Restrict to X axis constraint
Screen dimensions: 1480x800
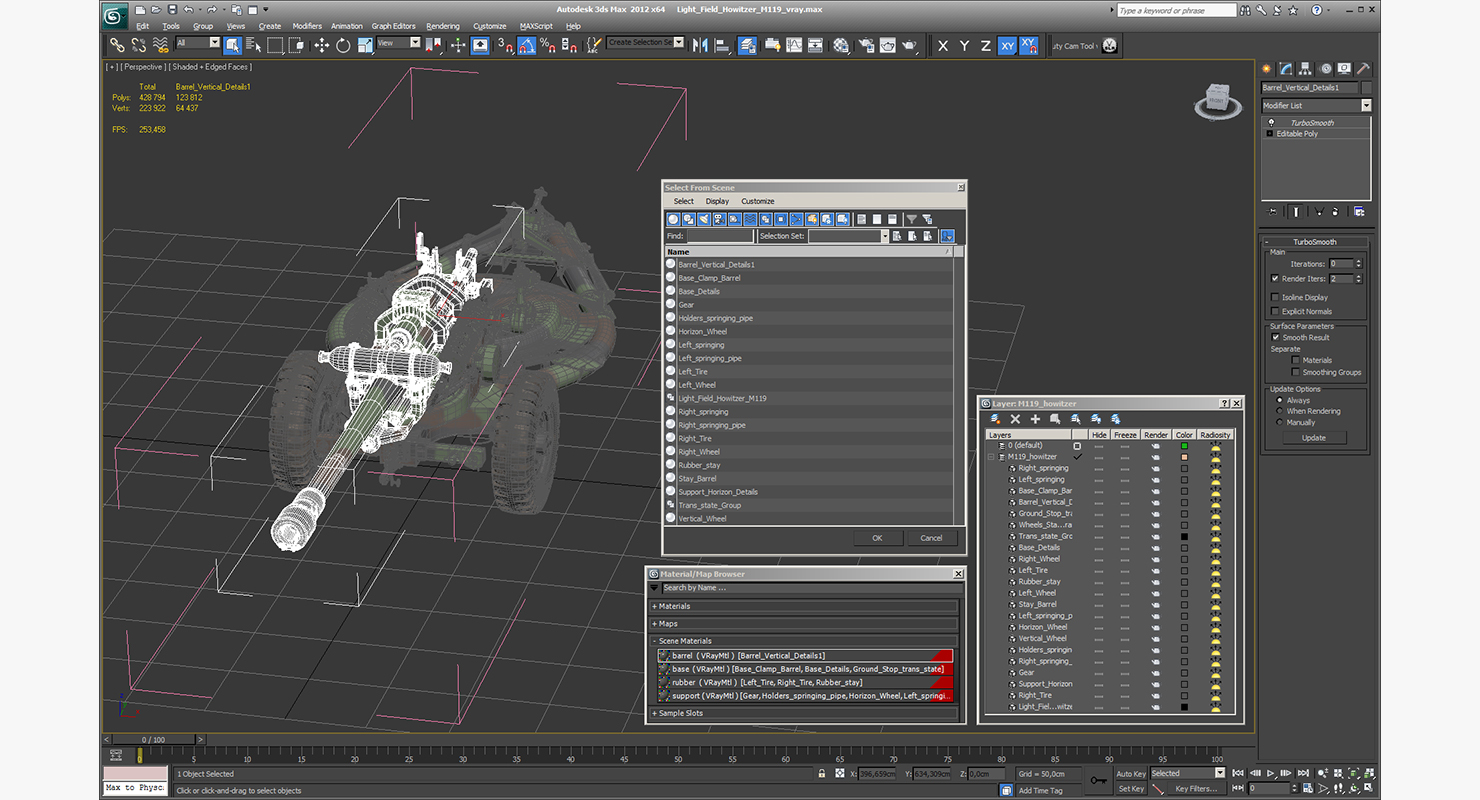coord(943,45)
